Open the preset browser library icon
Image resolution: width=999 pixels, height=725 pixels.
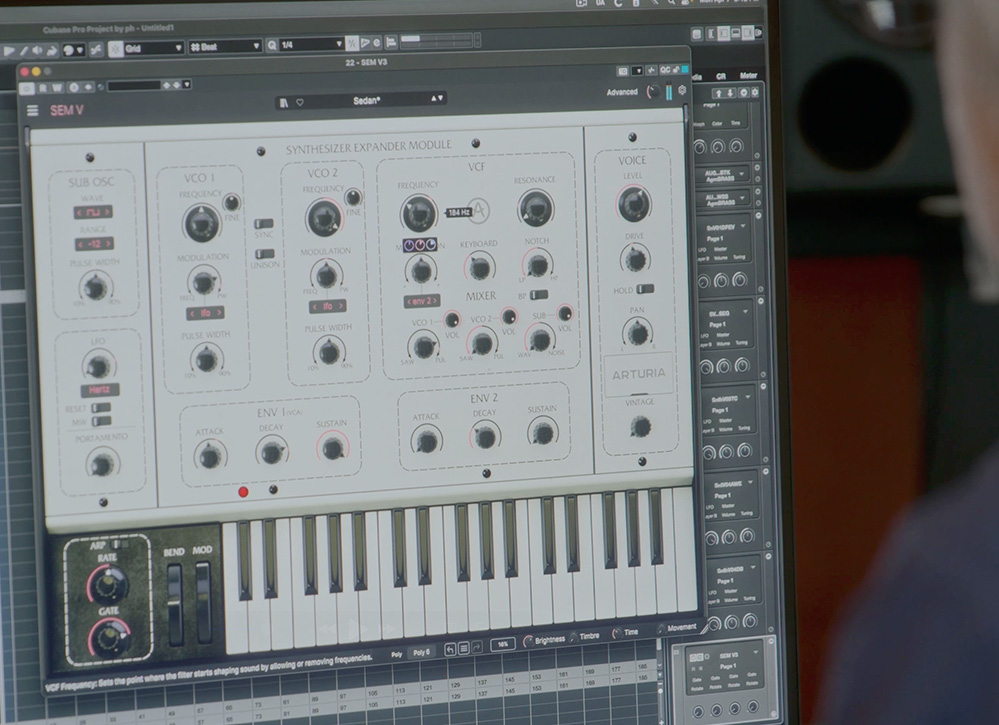coord(284,103)
